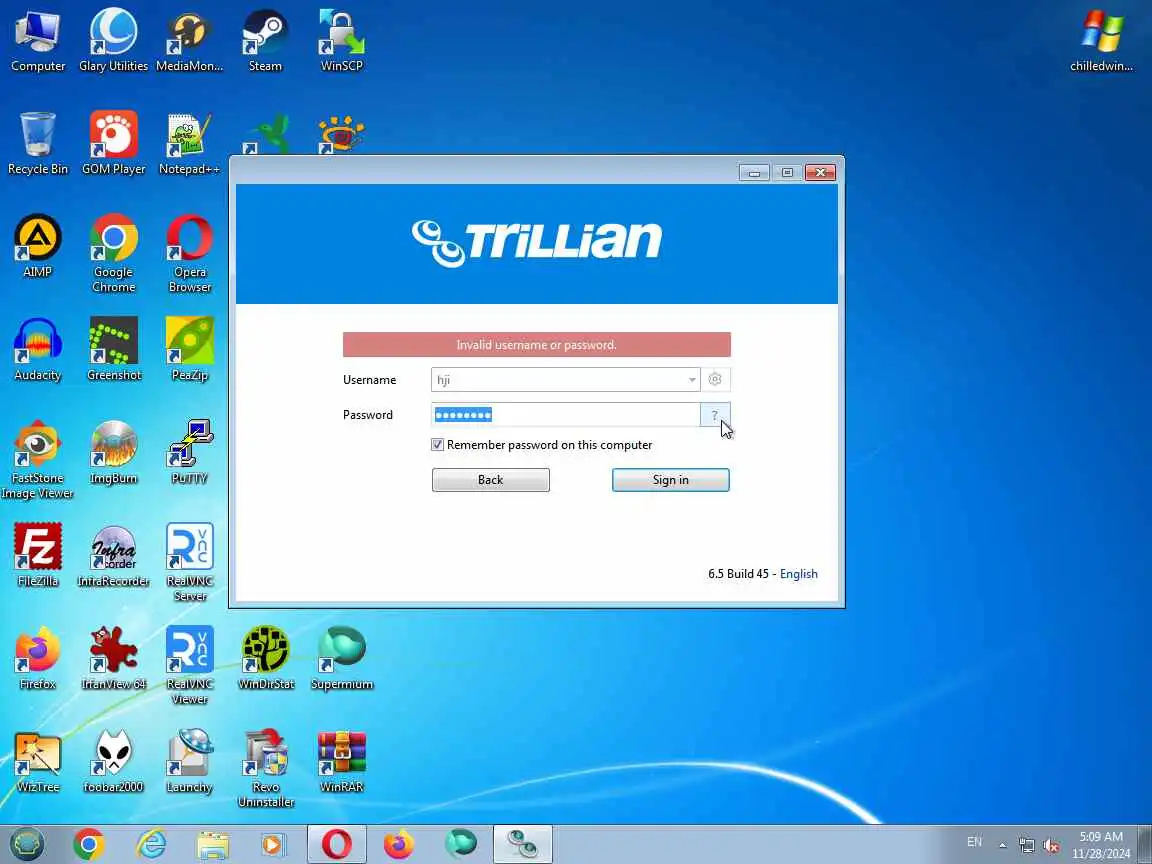1152x864 pixels.
Task: Click the password help question mark
Action: 715,415
